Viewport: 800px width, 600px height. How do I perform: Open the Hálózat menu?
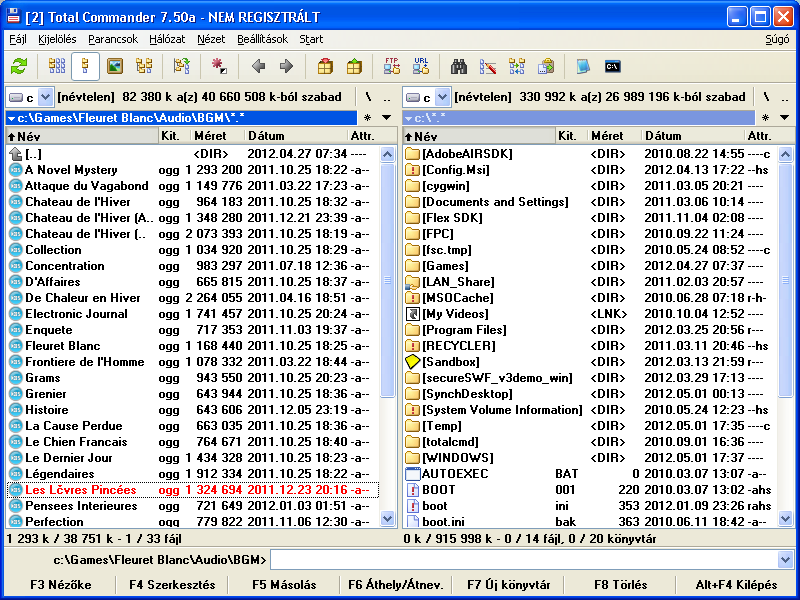coord(167,39)
